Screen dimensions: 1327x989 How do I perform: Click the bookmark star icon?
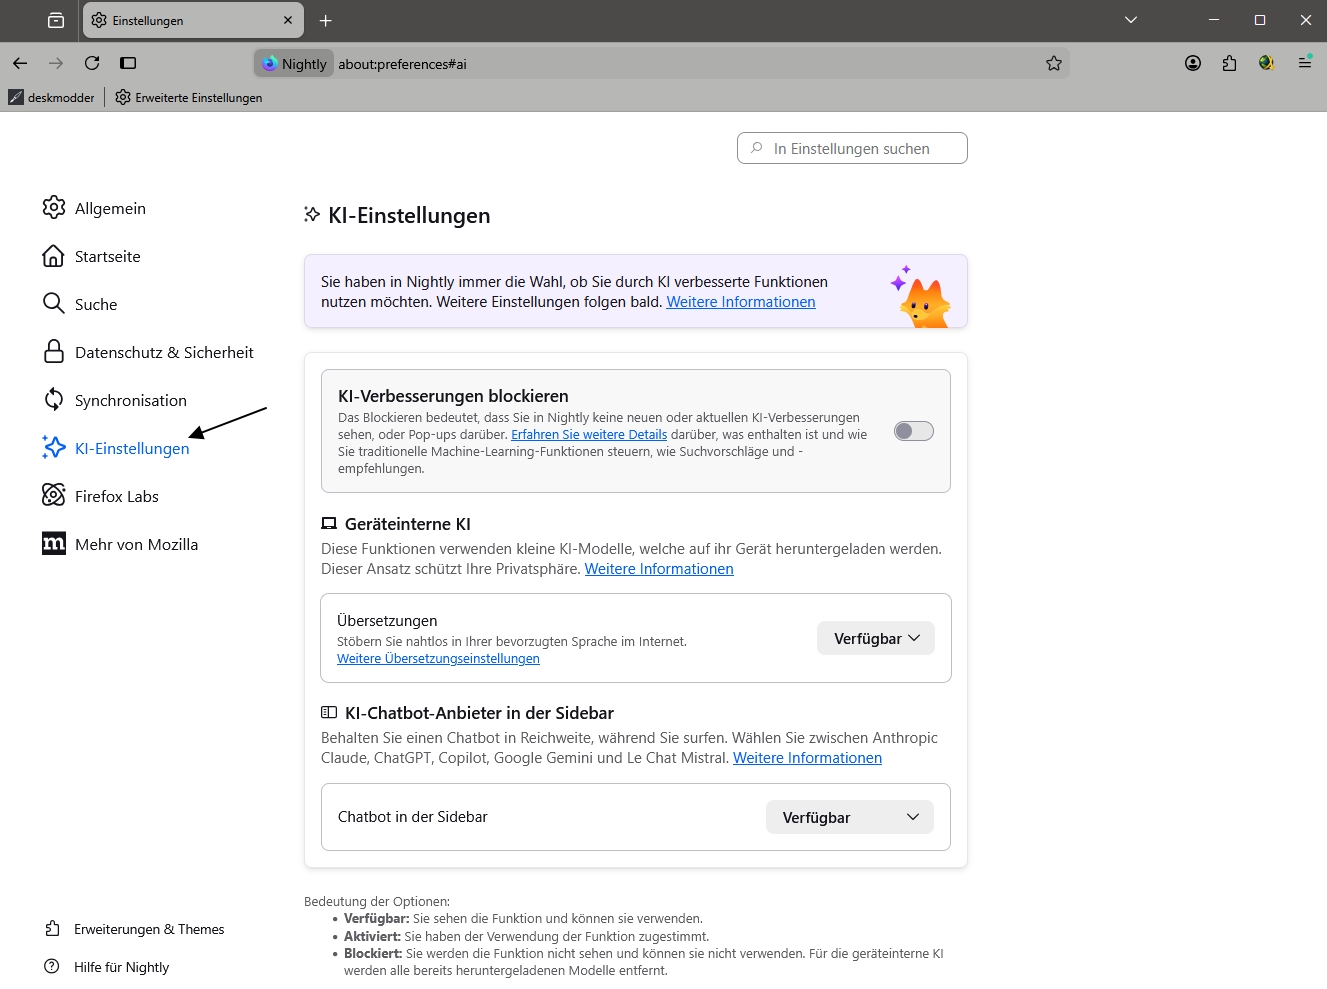pos(1053,63)
